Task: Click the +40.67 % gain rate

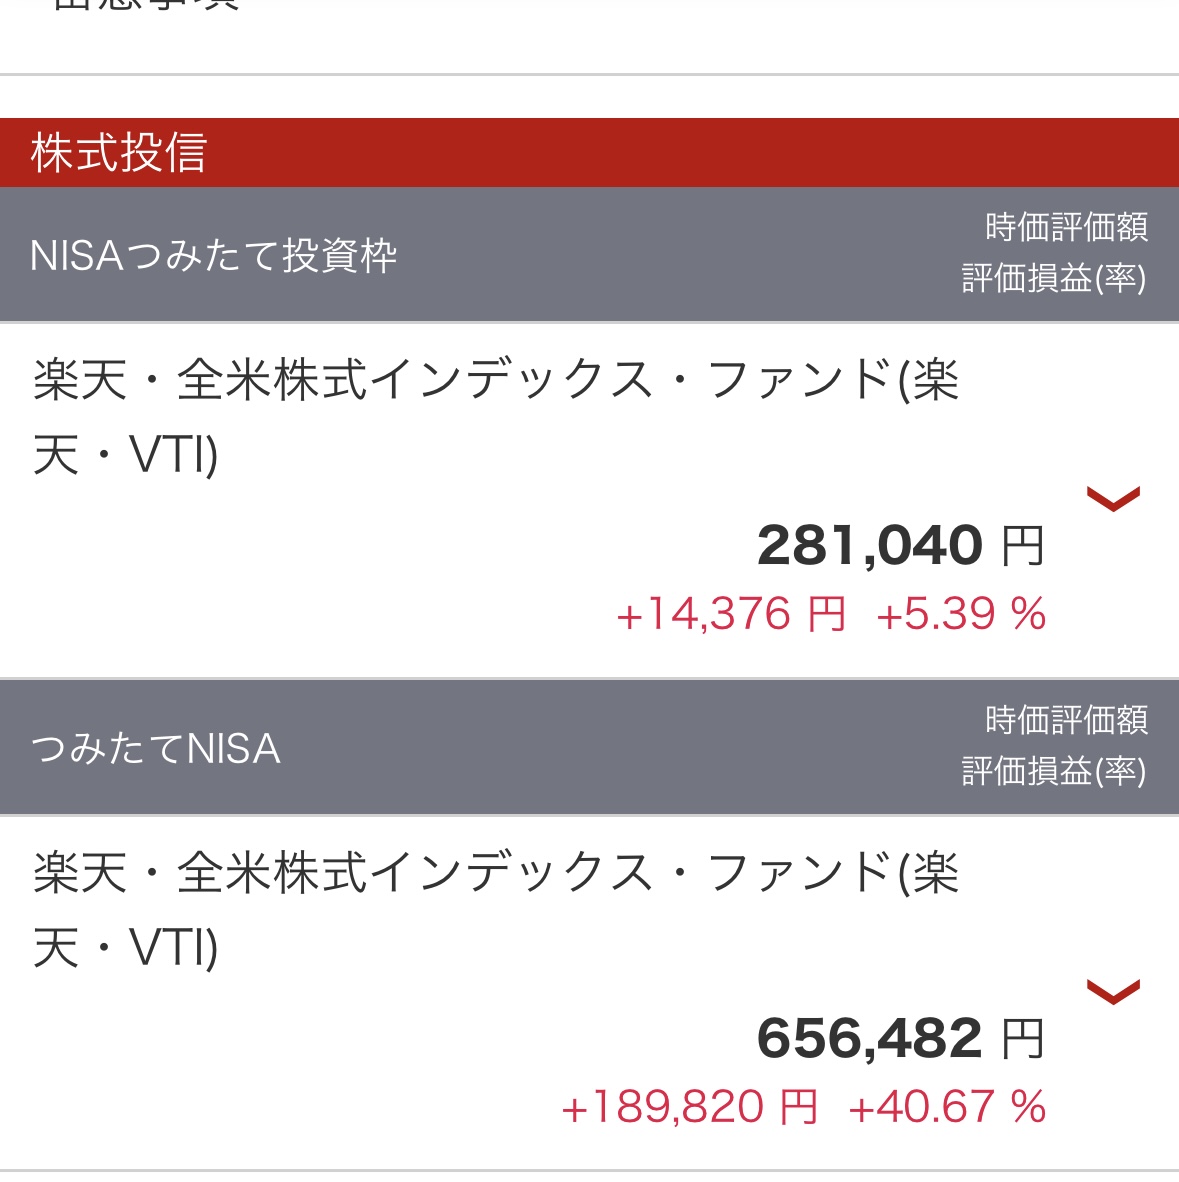Action: (x=947, y=1107)
